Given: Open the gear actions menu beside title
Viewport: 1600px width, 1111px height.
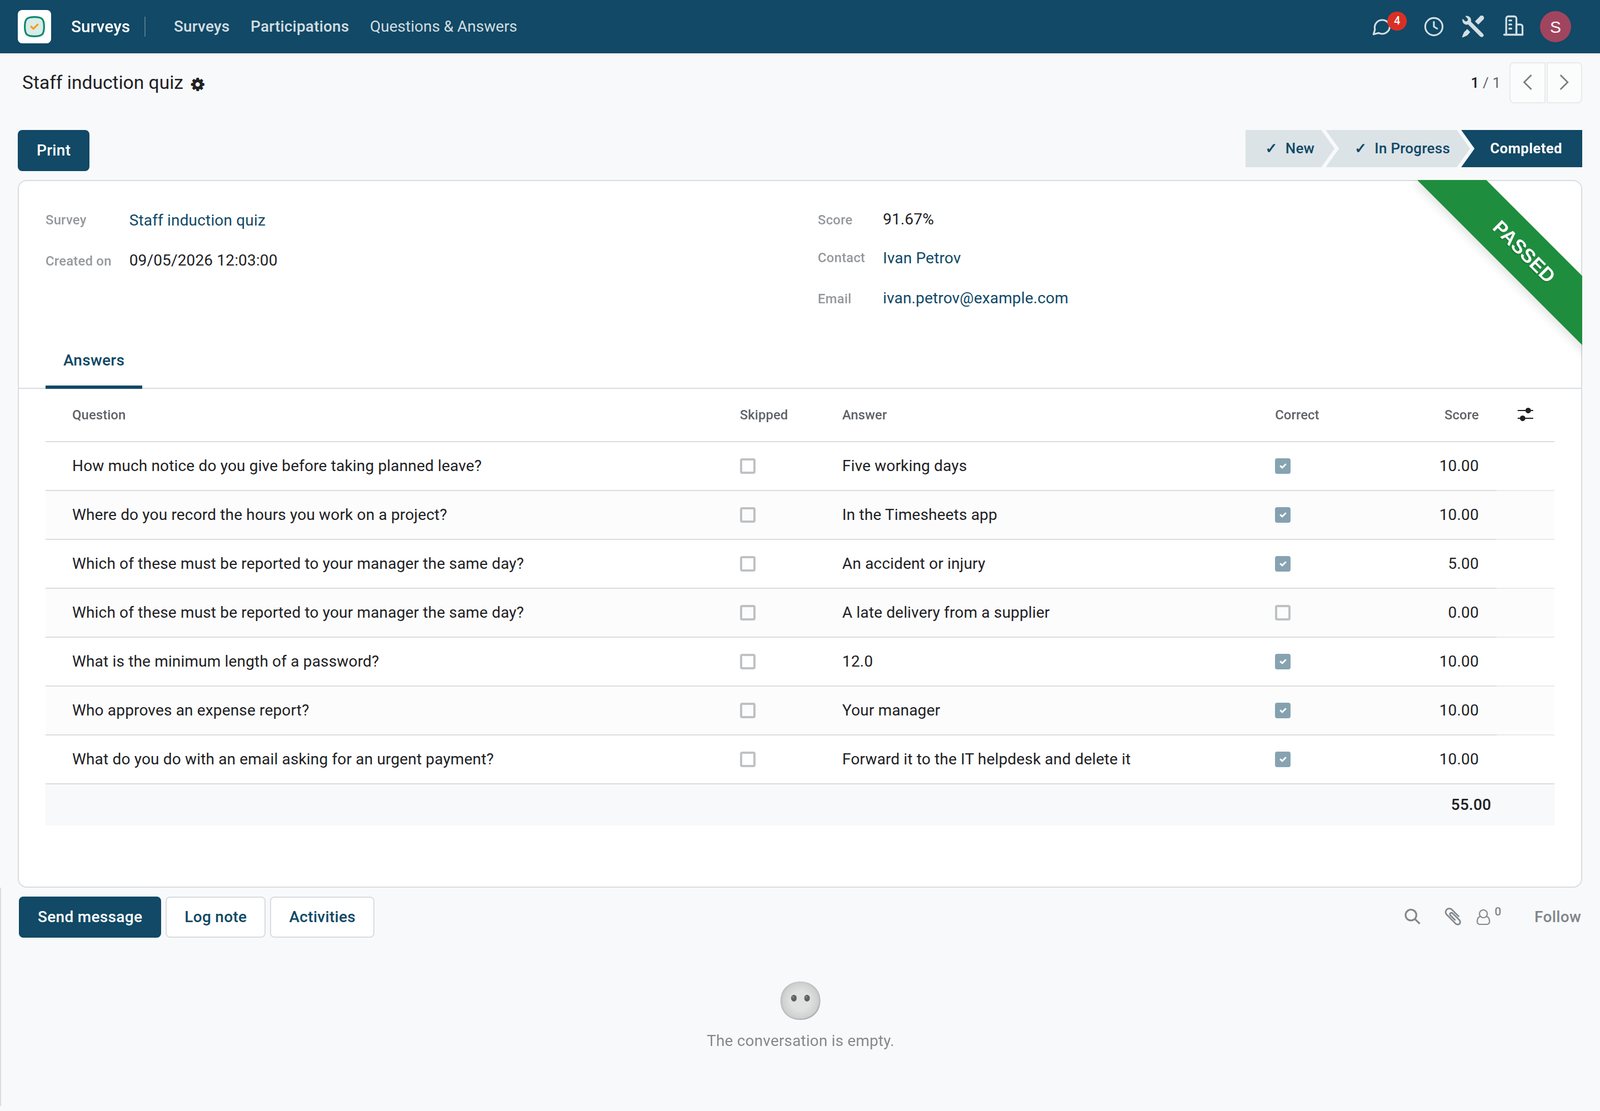Looking at the screenshot, I should click(198, 84).
